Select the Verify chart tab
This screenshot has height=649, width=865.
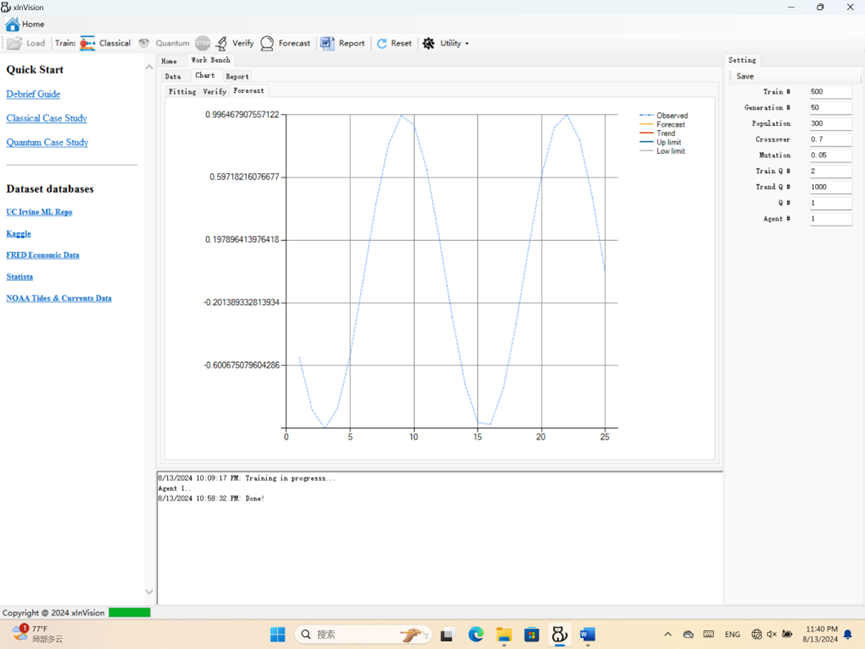[215, 92]
